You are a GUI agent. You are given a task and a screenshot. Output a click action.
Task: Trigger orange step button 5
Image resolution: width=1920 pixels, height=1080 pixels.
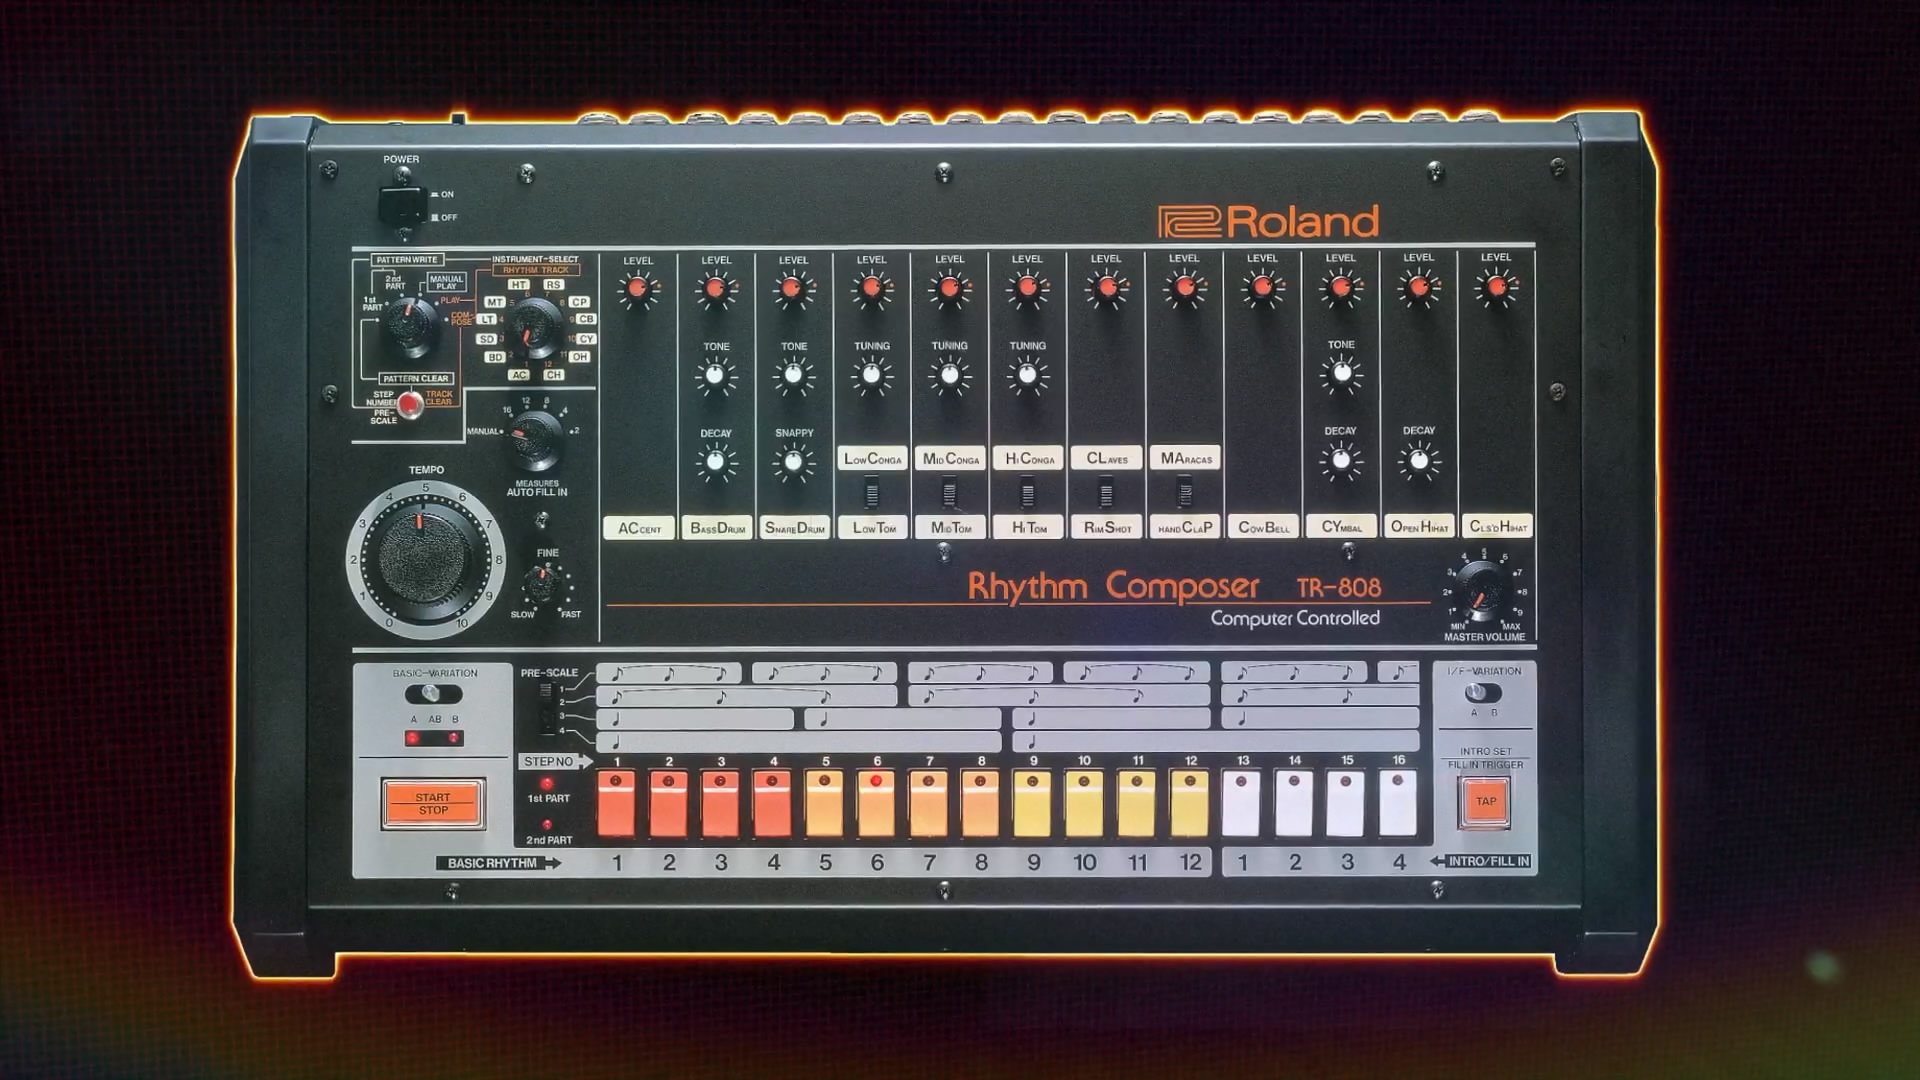click(x=824, y=803)
